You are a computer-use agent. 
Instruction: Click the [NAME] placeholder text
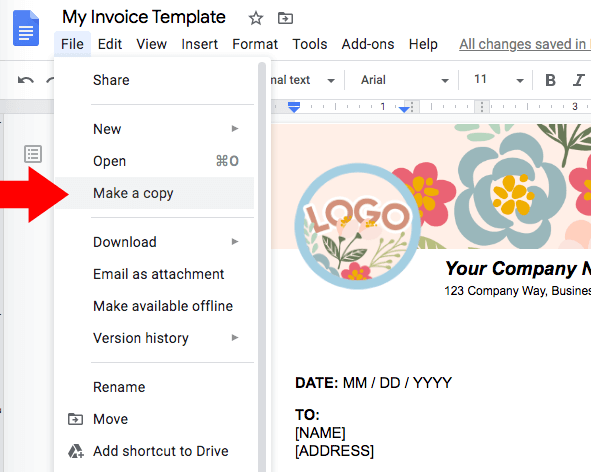(x=320, y=433)
